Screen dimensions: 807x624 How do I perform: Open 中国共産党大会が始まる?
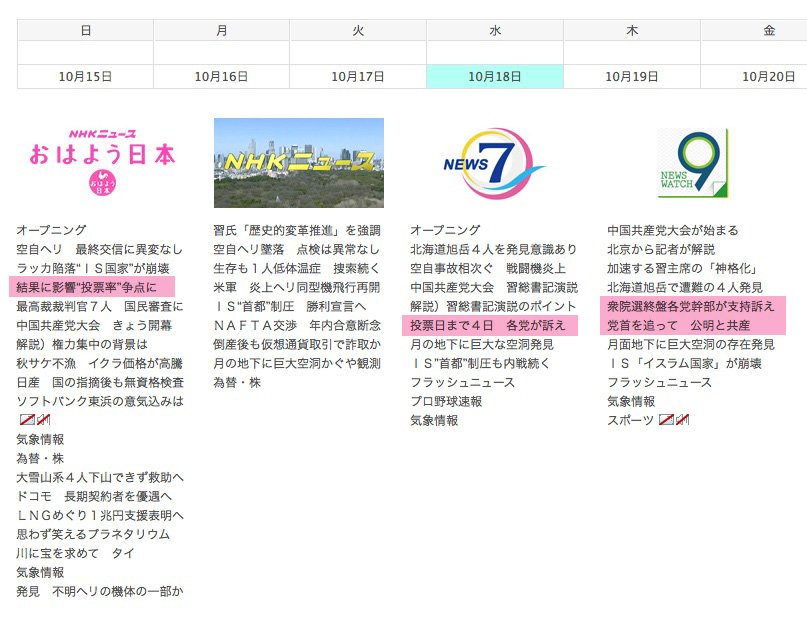(673, 230)
